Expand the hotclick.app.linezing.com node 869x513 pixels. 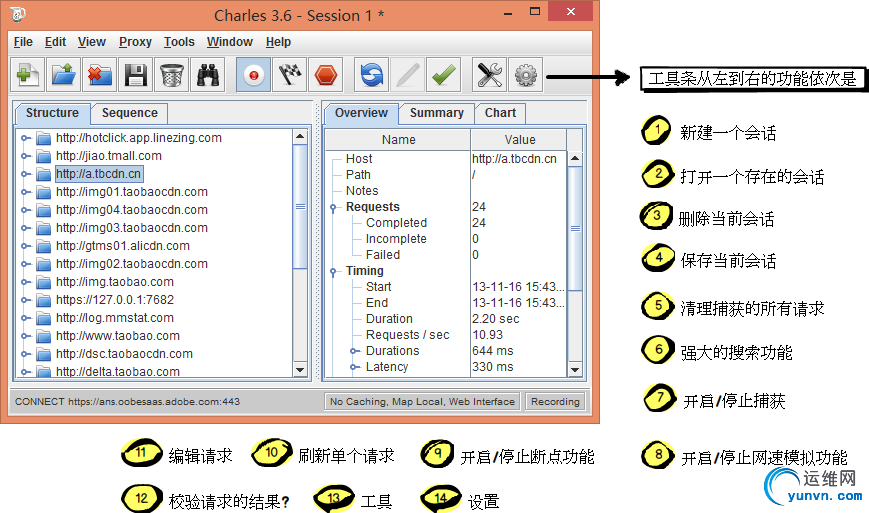(25, 138)
